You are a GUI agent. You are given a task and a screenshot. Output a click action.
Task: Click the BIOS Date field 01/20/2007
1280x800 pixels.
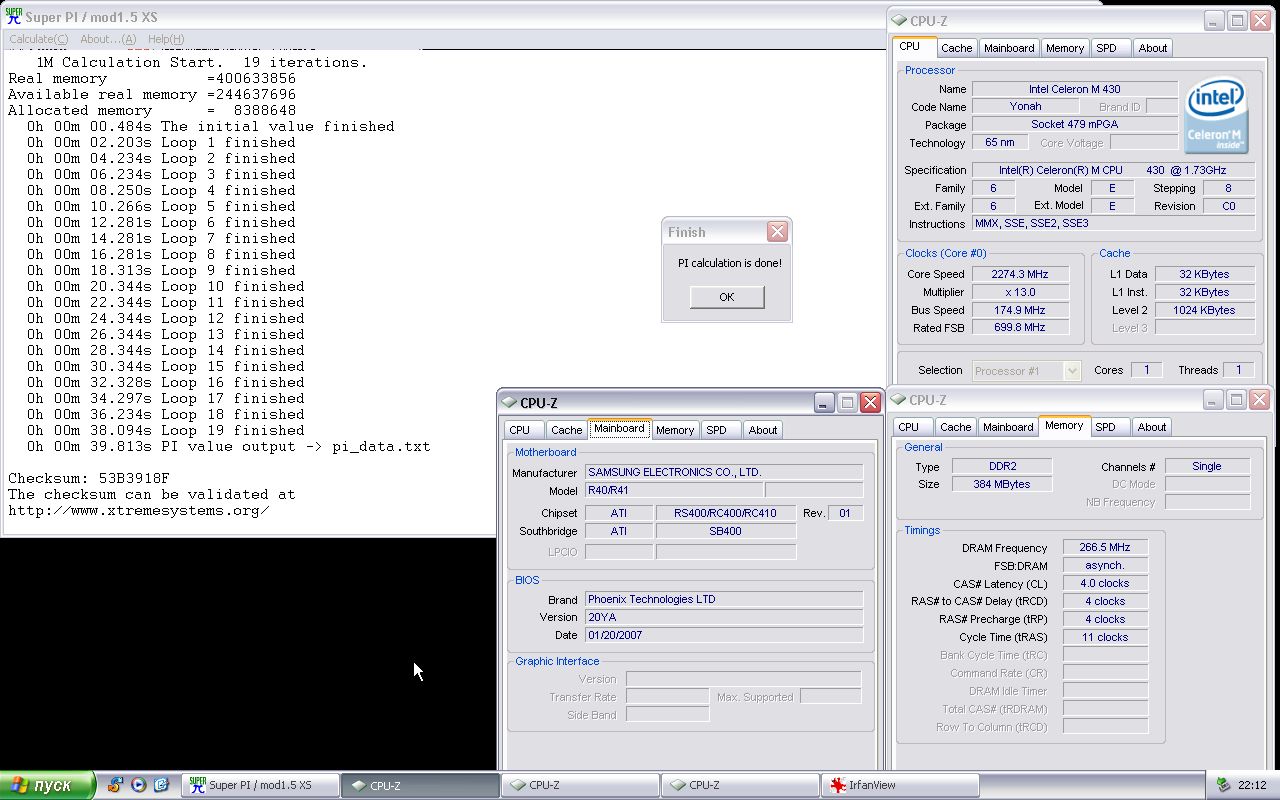[724, 635]
